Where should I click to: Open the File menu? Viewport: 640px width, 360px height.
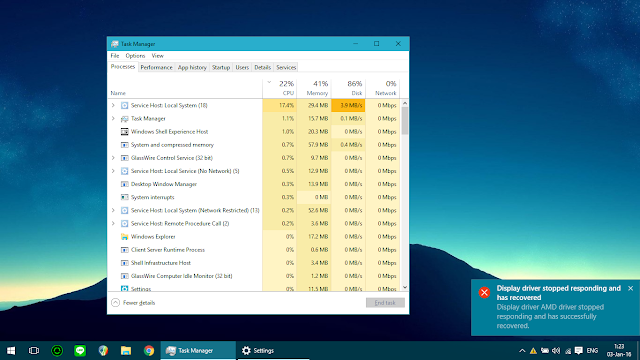115,56
